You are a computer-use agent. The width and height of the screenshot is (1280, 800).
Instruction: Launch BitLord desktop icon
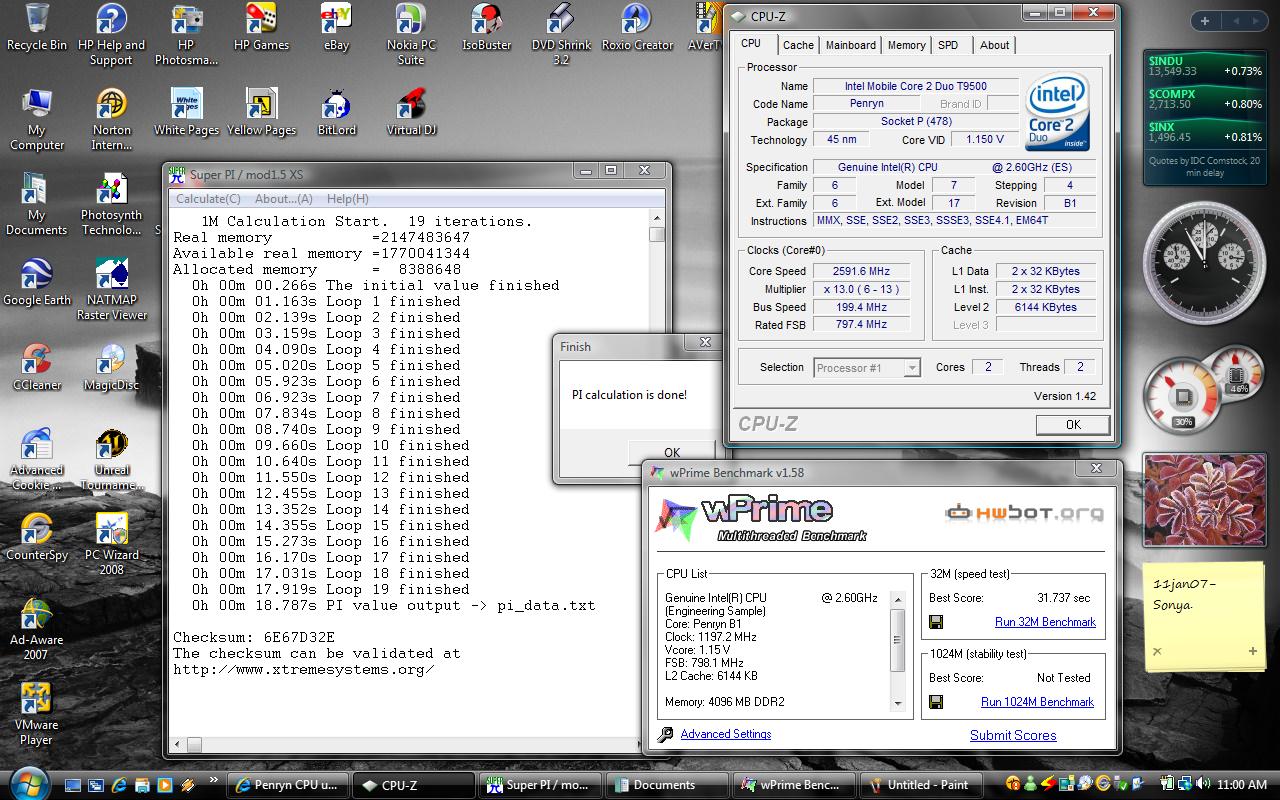(x=336, y=112)
